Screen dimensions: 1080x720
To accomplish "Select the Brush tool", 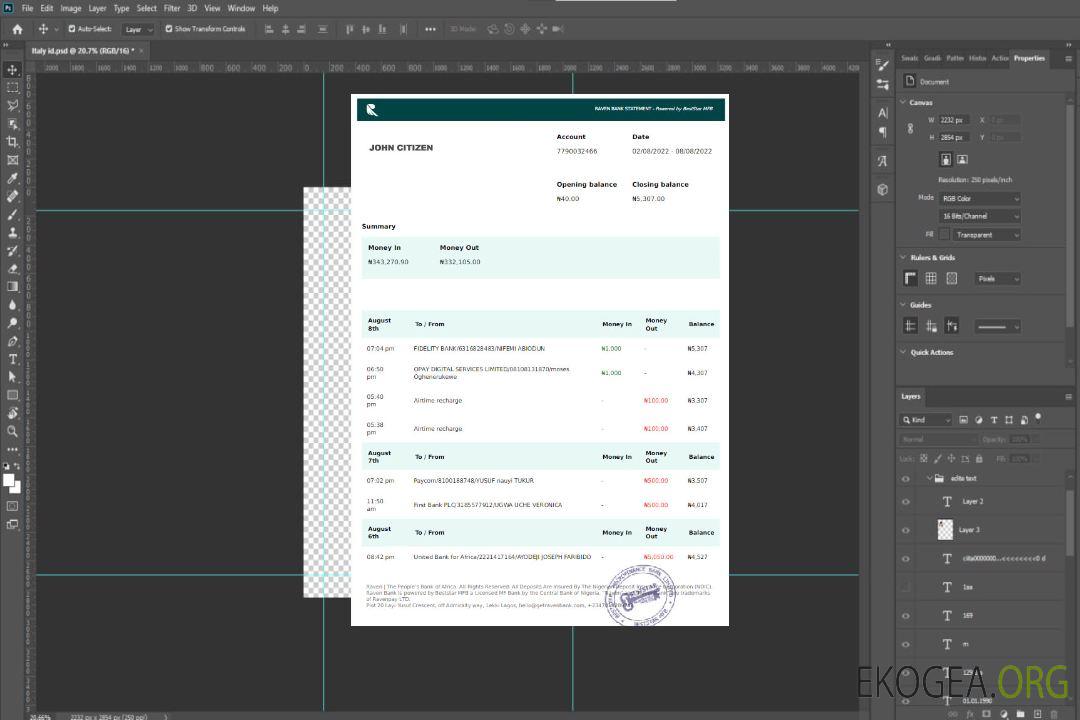I will (12, 214).
